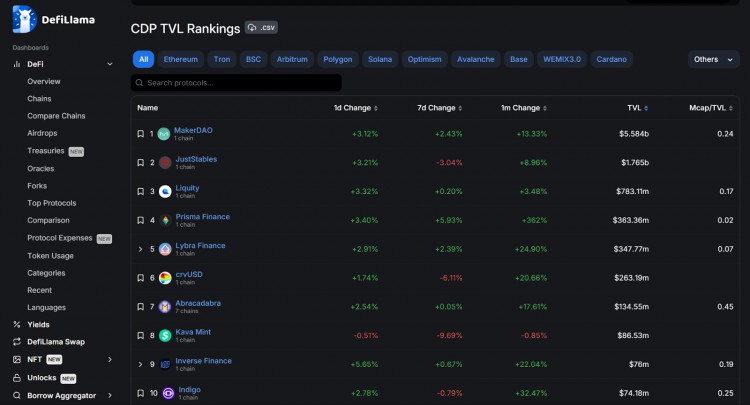Click the DefiLlama logo icon
Viewport: 750px width, 405px height.
24,17
